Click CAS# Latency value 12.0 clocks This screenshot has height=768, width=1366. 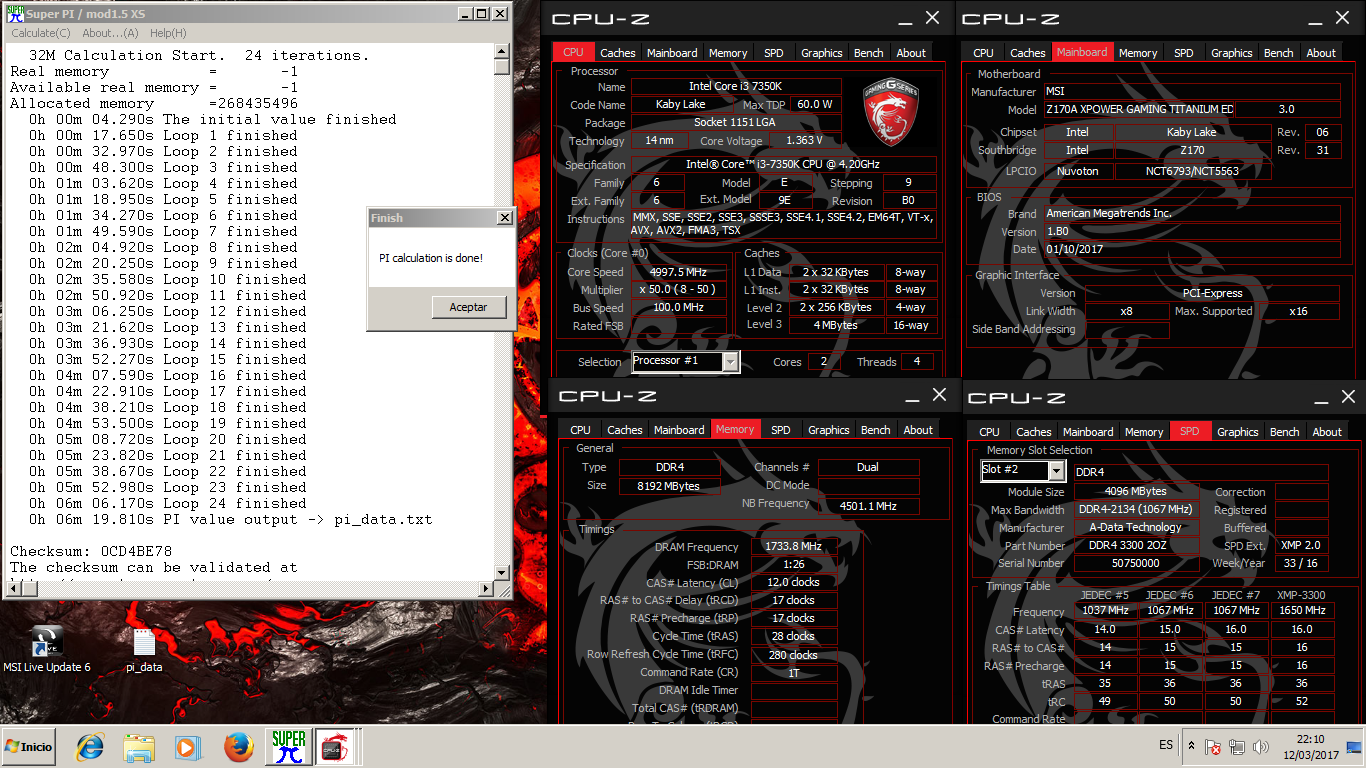coord(793,582)
